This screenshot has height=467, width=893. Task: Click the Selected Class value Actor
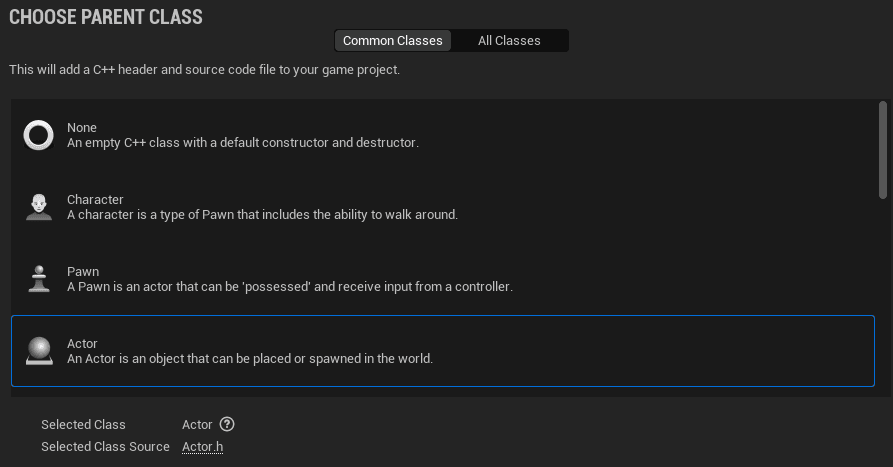click(x=197, y=424)
